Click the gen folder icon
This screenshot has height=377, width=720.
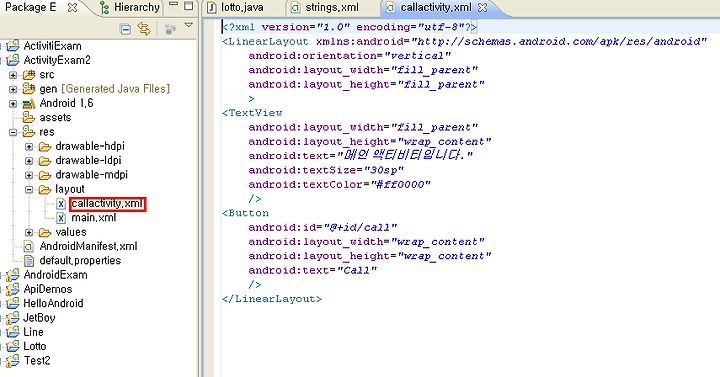[28, 89]
